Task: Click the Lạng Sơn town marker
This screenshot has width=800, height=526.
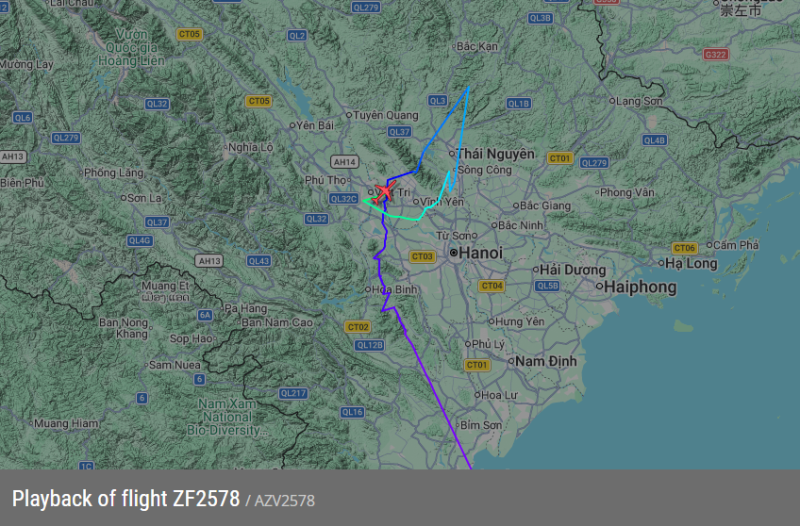Action: coord(612,101)
